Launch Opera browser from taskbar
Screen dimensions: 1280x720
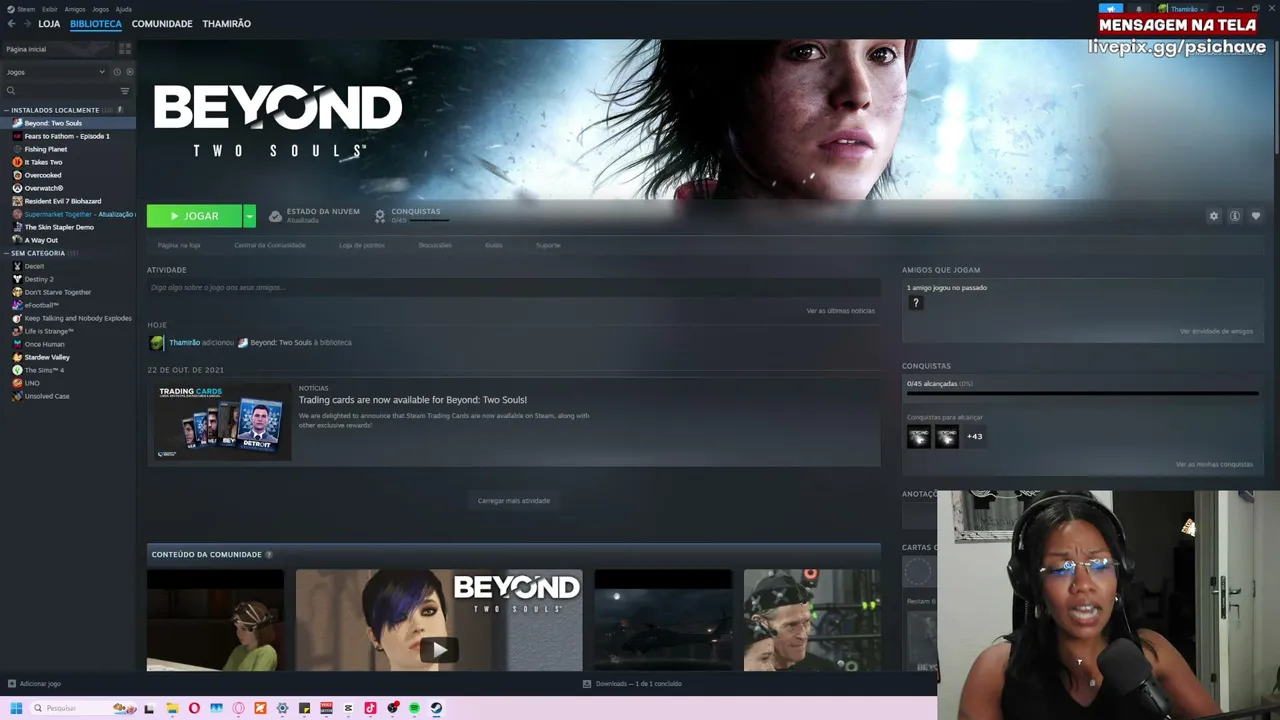click(194, 708)
